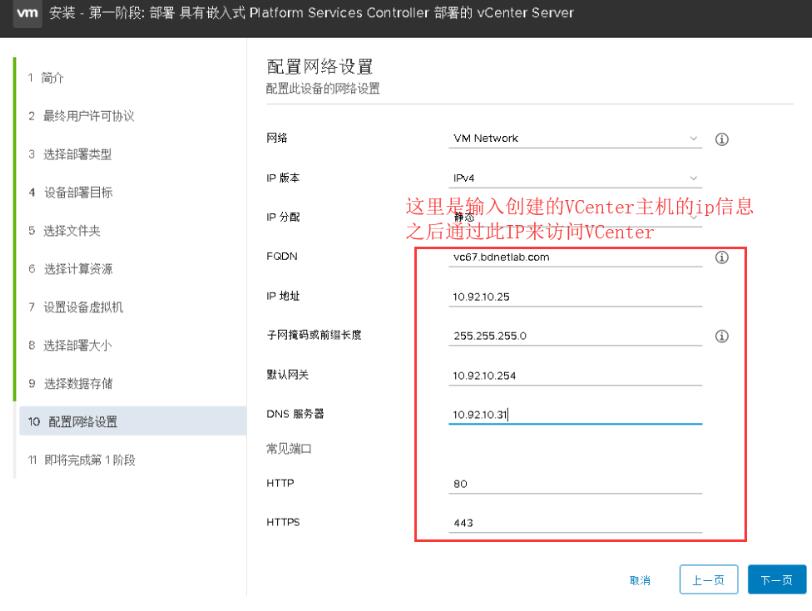Viewport: 812px width, 611px height.
Task: Click subnet mask field 255.255.255.0
Action: [x=575, y=336]
